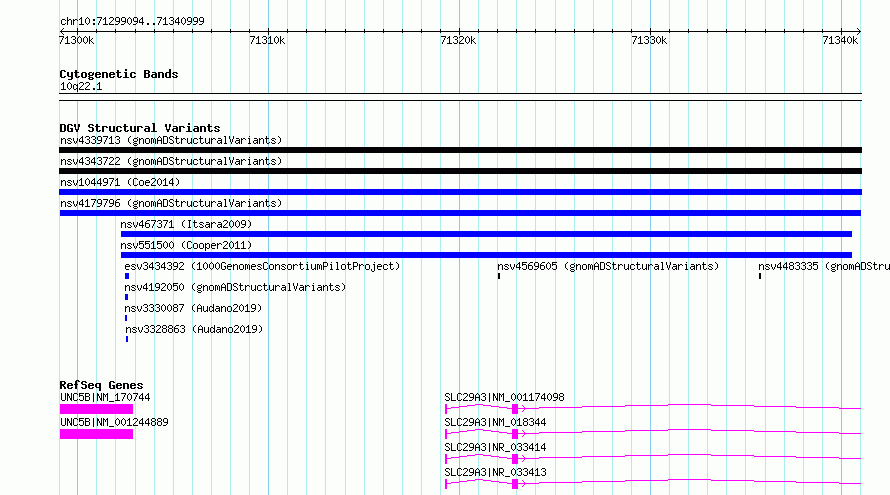Open variant label nsv467371 (Itsara2009)
Image resolution: width=890 pixels, height=495 pixels.
point(186,224)
